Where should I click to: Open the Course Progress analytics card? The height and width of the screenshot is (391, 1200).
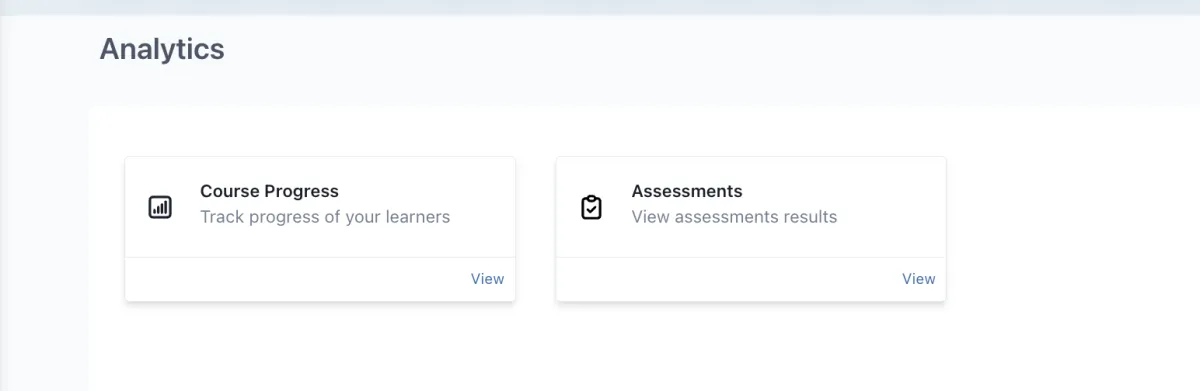(320, 229)
